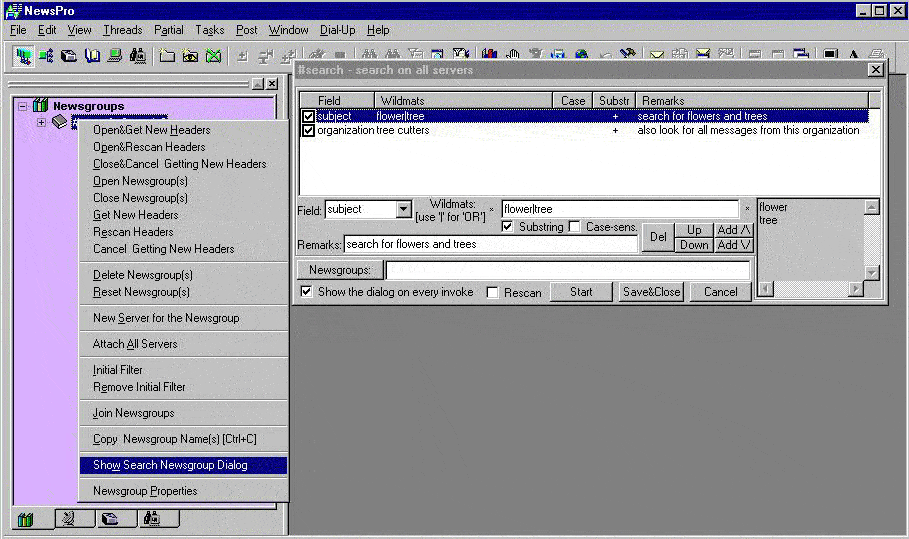This screenshot has height=539, width=909.
Task: Click the hammer tools toolbar icon
Action: [627, 54]
